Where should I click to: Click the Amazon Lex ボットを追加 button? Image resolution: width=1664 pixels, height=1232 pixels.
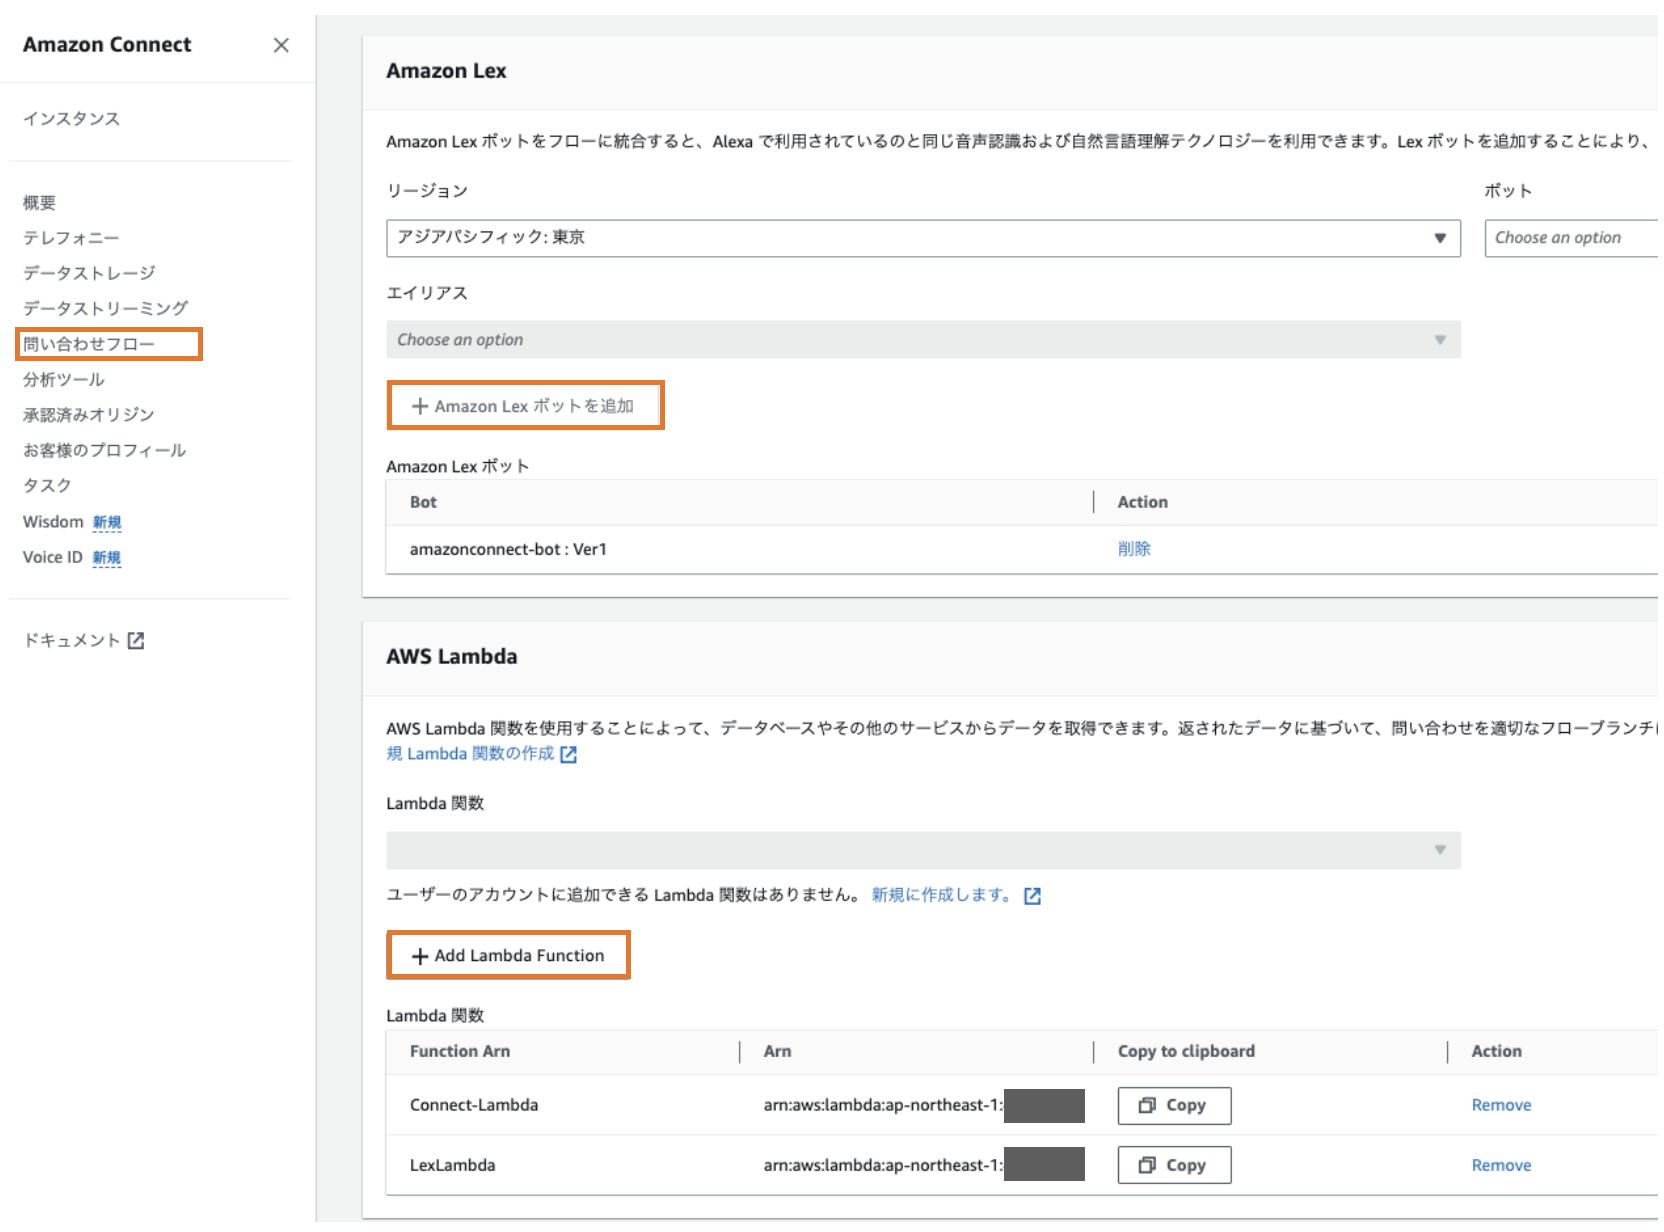coord(525,405)
